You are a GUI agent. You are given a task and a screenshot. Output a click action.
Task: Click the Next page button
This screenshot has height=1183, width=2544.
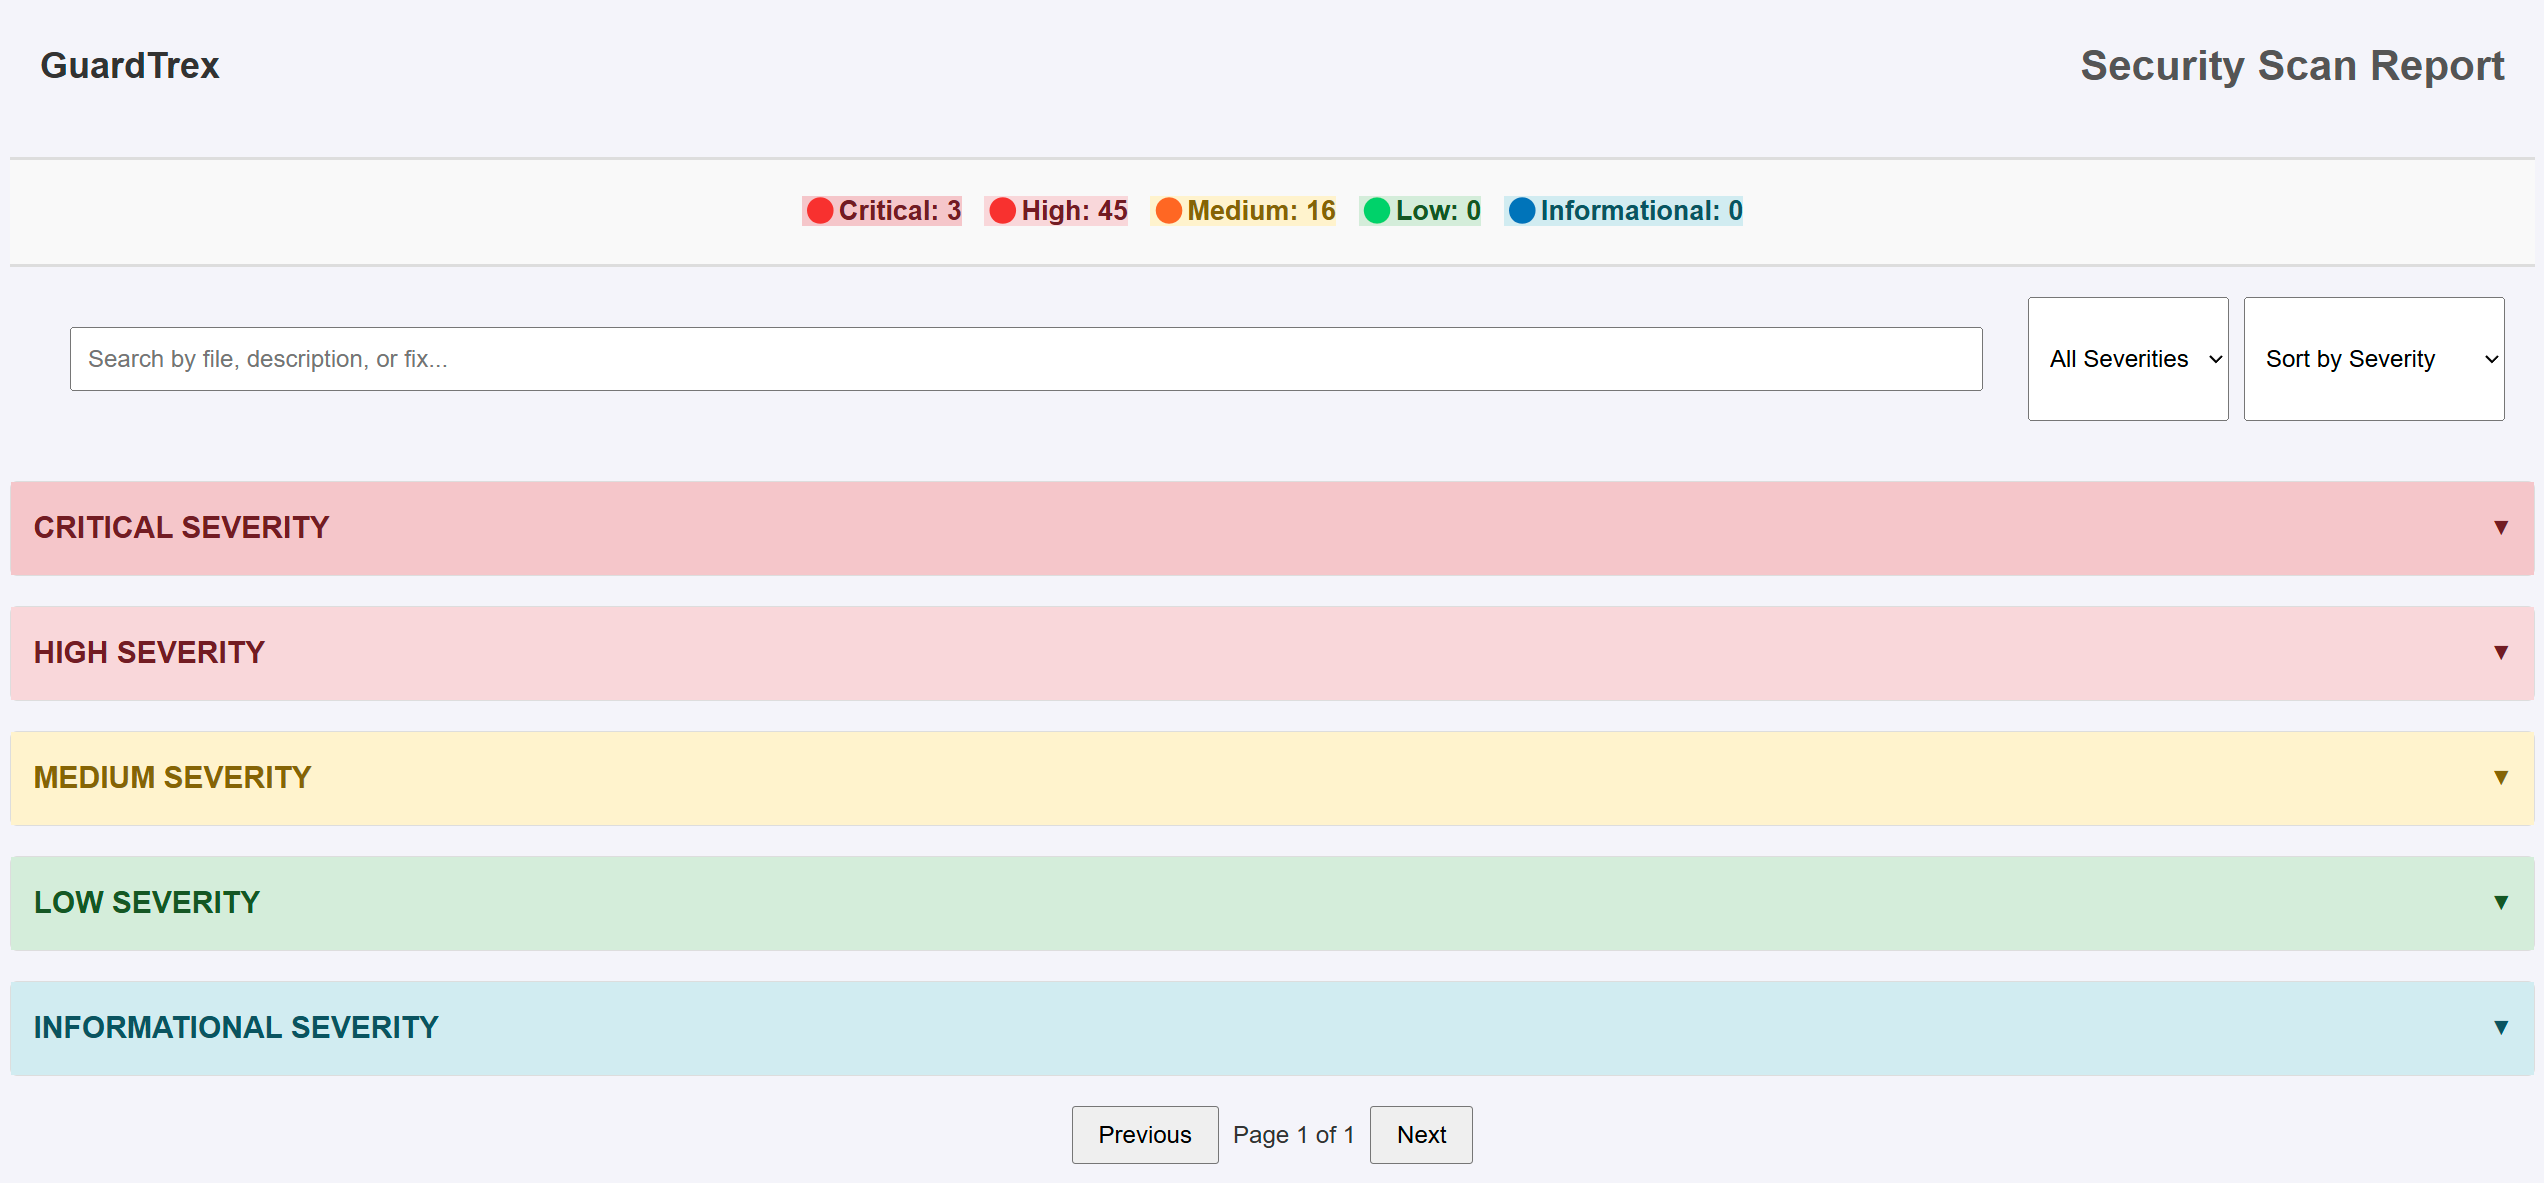(1420, 1135)
